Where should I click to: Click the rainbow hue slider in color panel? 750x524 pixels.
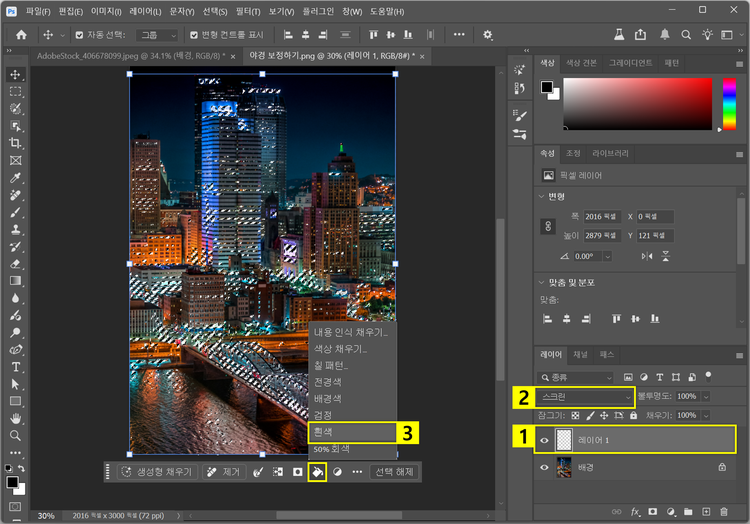point(729,103)
